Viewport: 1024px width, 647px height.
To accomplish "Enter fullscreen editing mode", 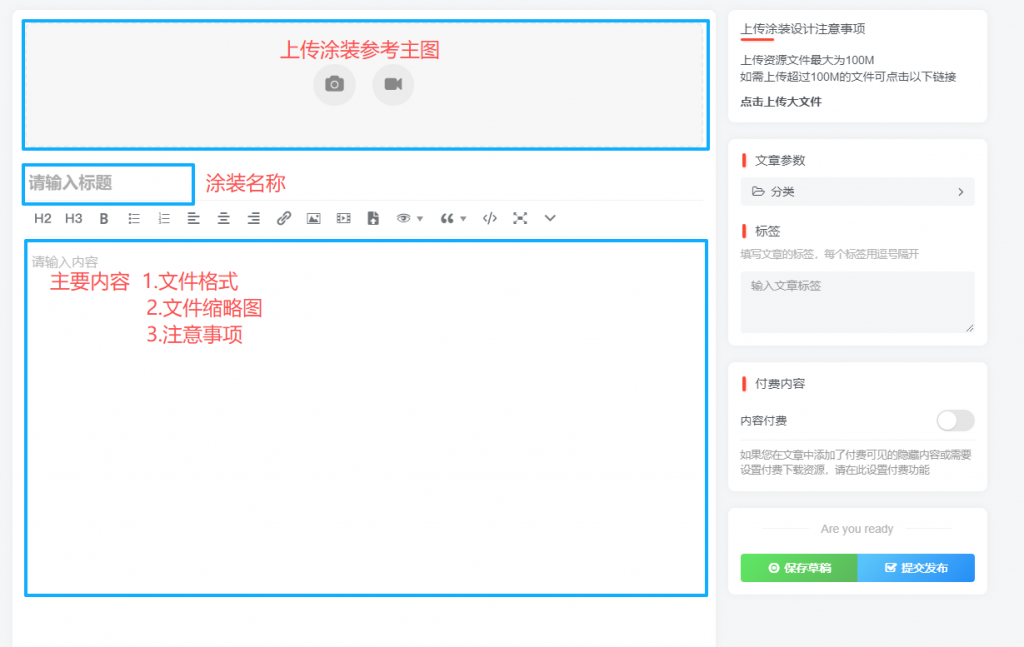I will 519,218.
